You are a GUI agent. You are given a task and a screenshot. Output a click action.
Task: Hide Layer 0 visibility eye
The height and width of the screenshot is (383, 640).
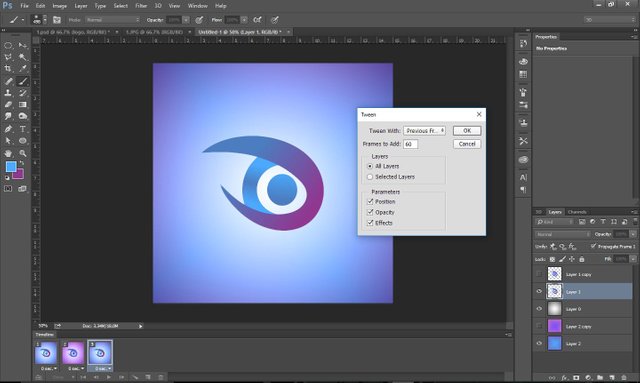click(539, 309)
